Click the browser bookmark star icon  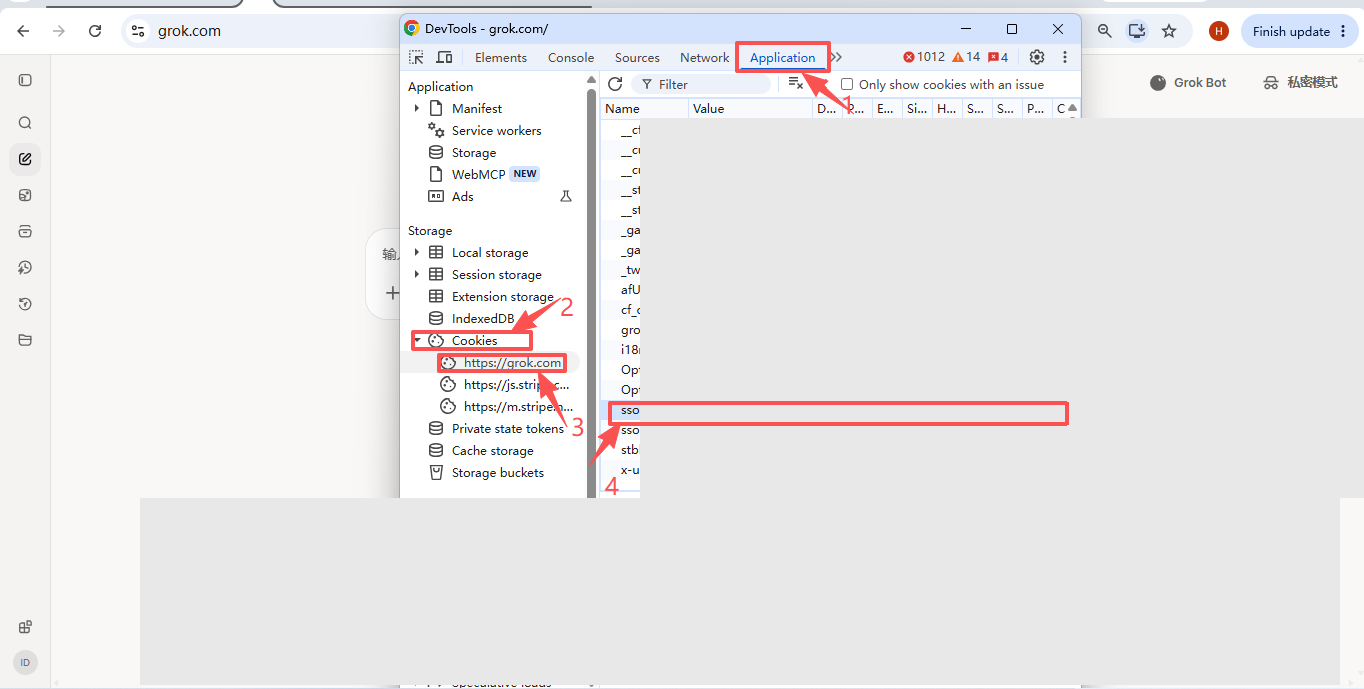click(1169, 31)
